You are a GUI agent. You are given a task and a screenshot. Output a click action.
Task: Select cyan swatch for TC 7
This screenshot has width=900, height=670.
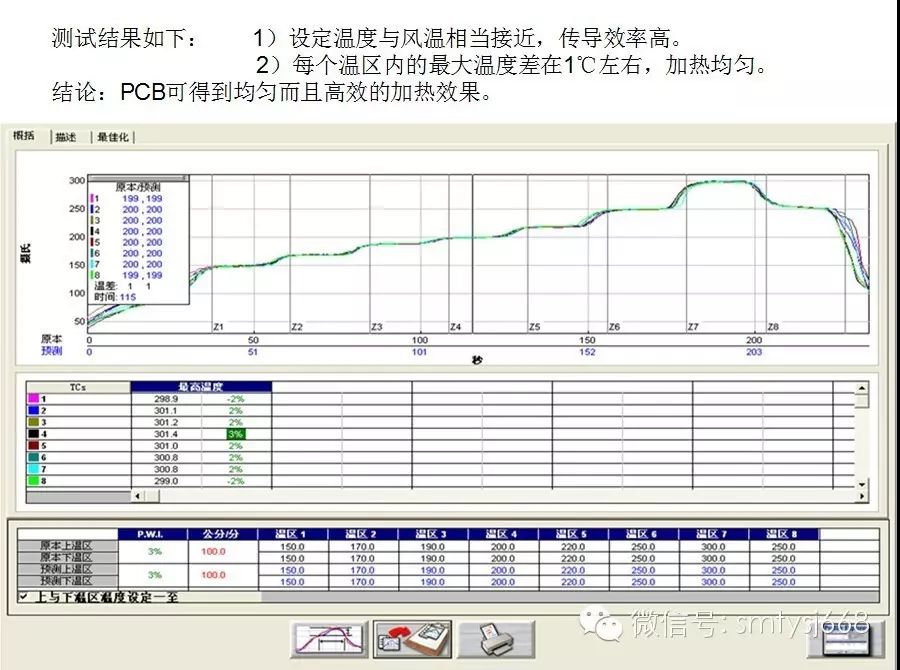[33, 469]
